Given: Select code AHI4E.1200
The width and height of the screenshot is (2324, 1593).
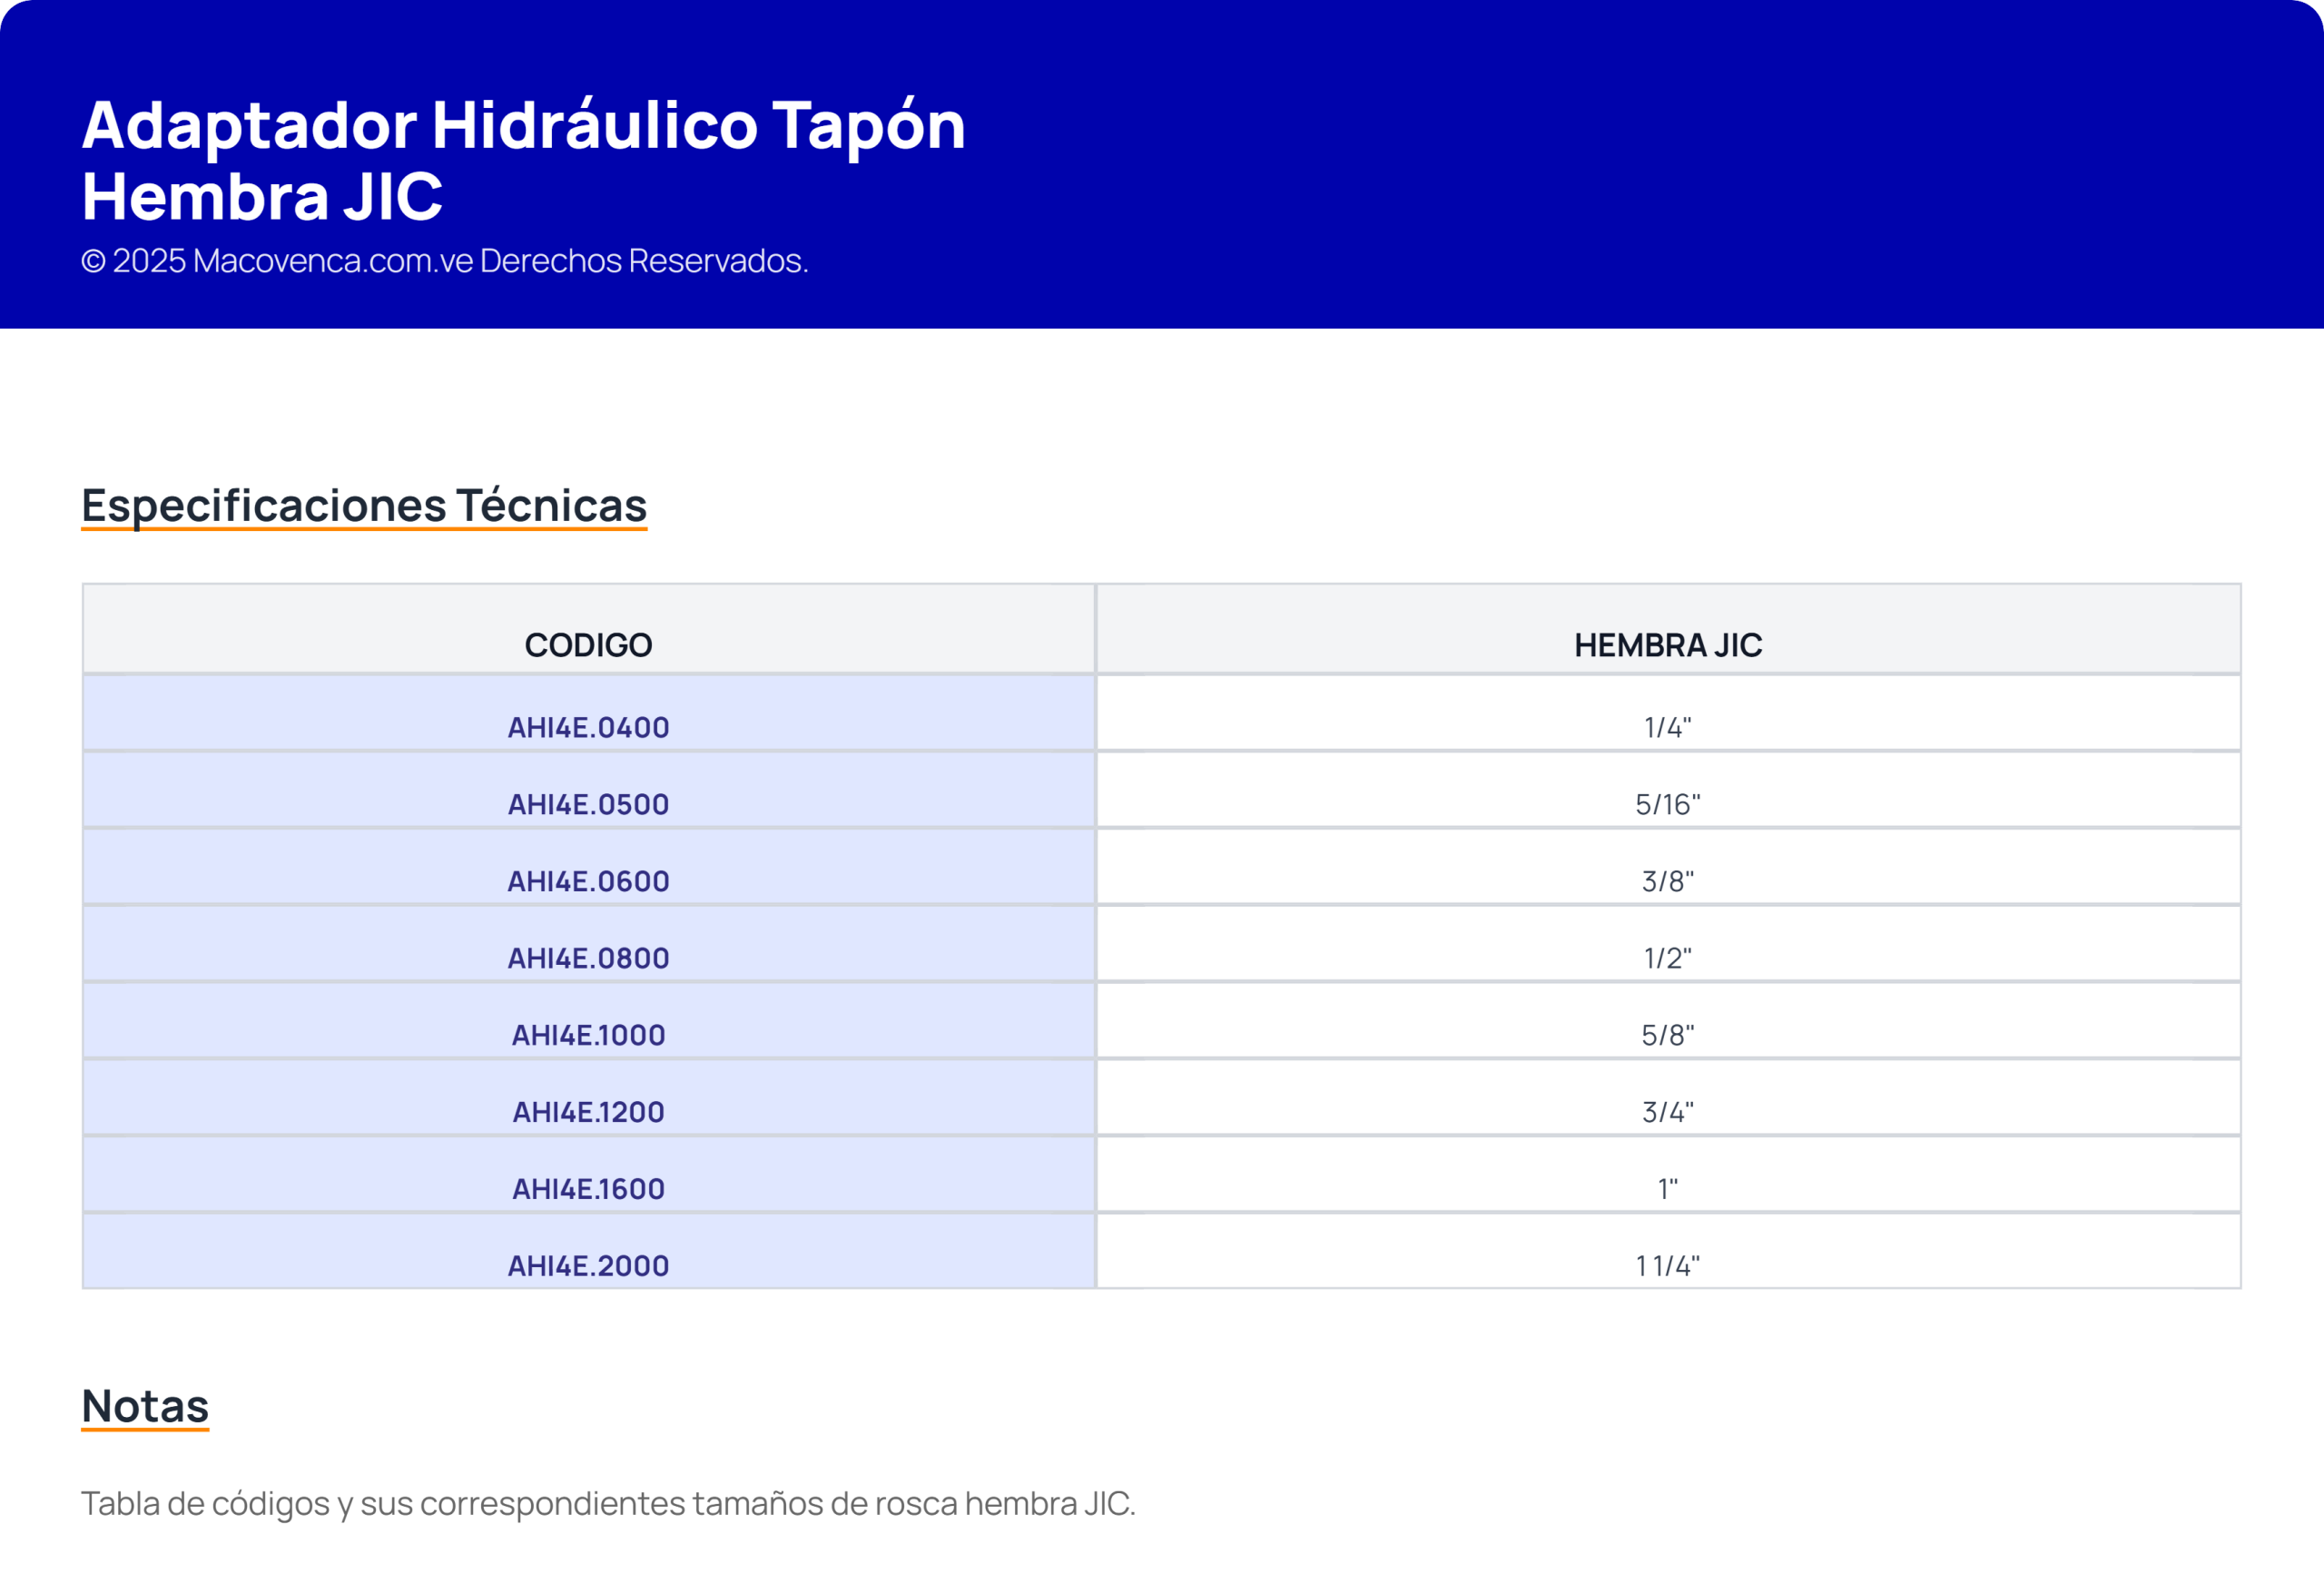Looking at the screenshot, I should [588, 1112].
